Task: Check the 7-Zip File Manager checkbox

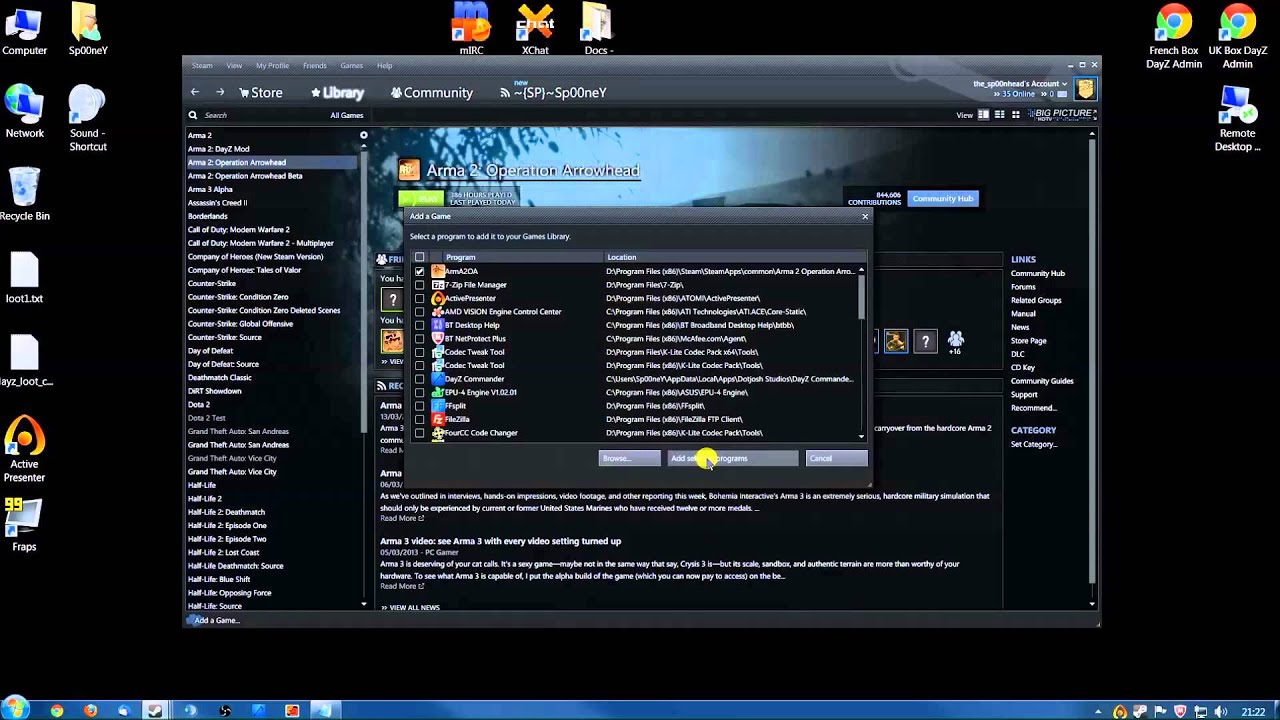Action: coord(420,285)
